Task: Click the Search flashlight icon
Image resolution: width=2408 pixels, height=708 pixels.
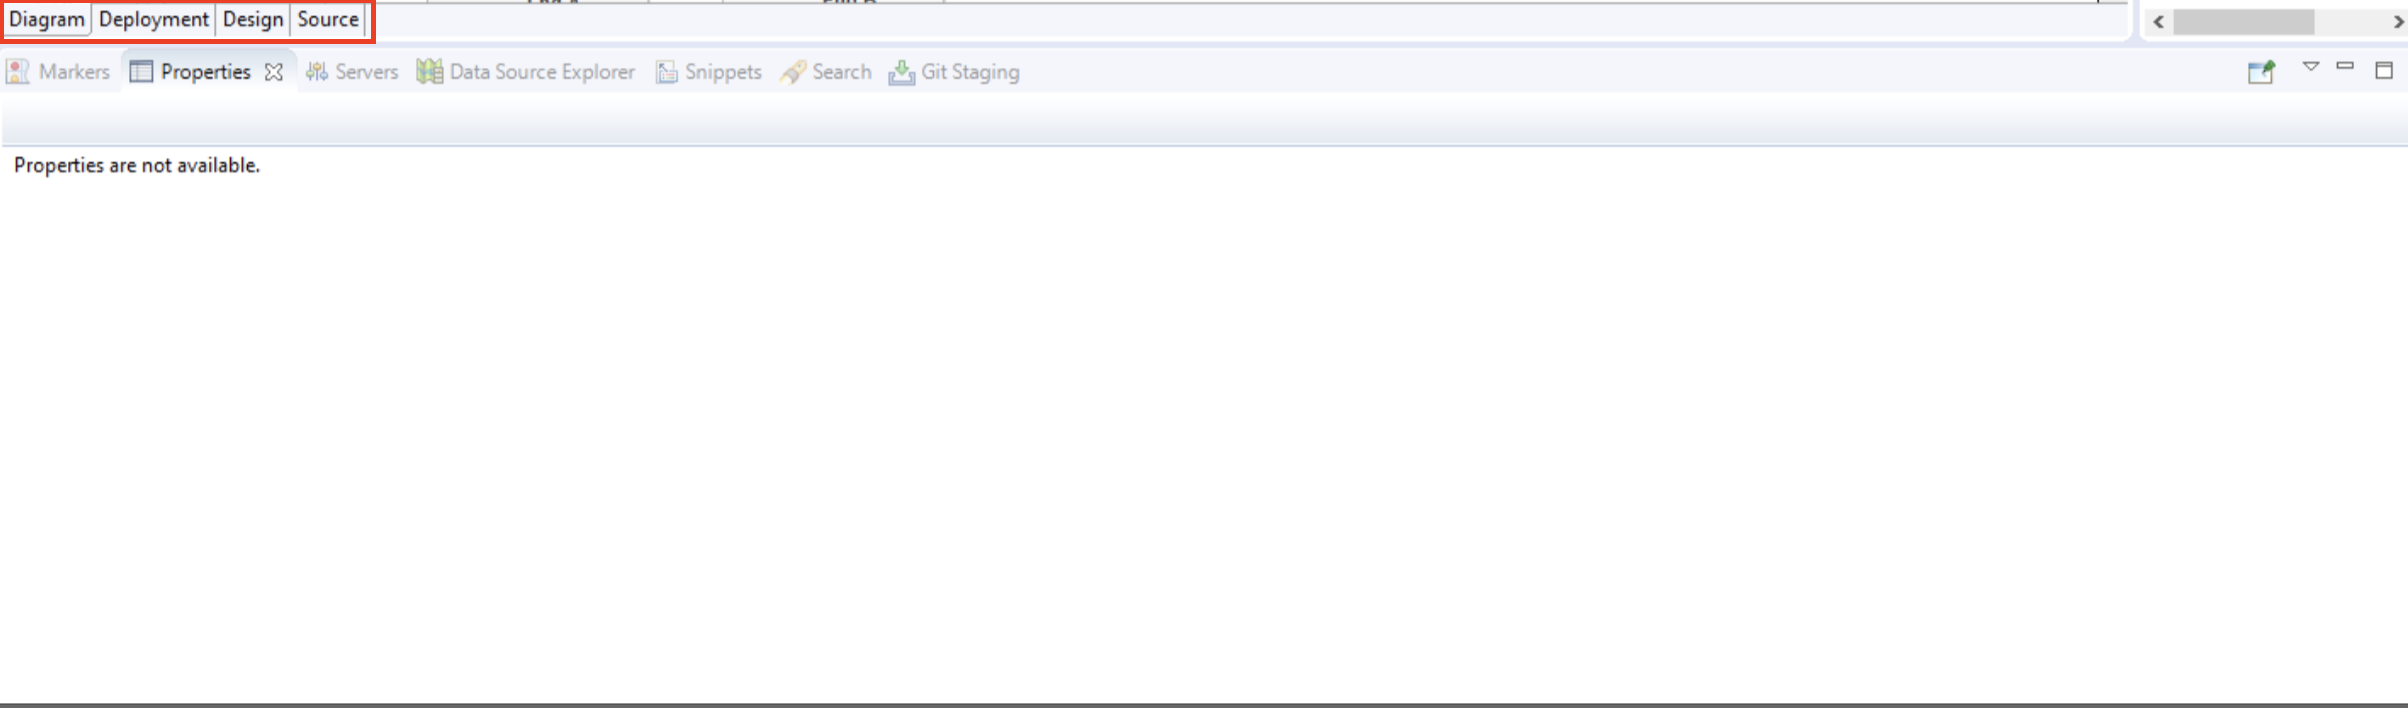Action: pos(793,72)
